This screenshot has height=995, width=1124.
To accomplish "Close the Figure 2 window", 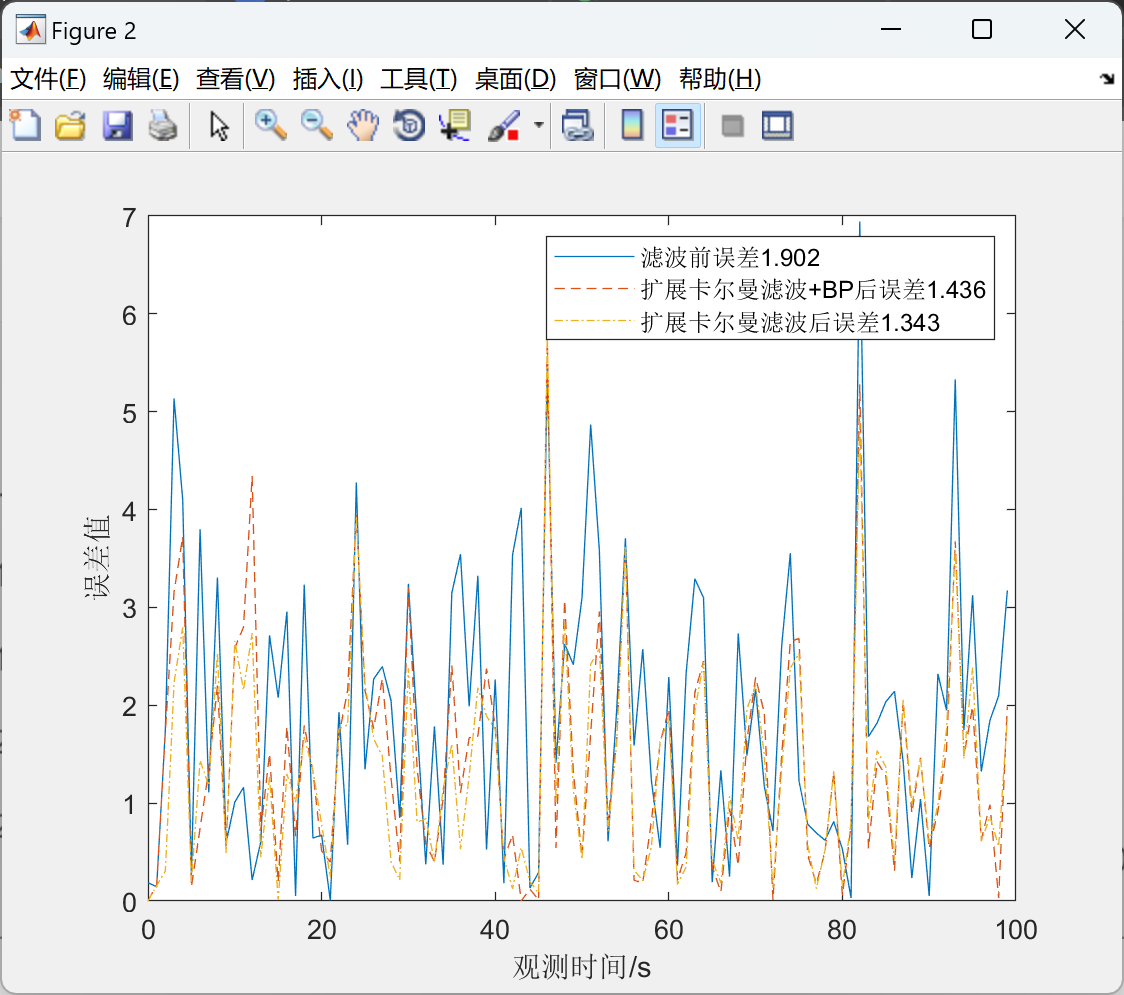I will [1075, 29].
